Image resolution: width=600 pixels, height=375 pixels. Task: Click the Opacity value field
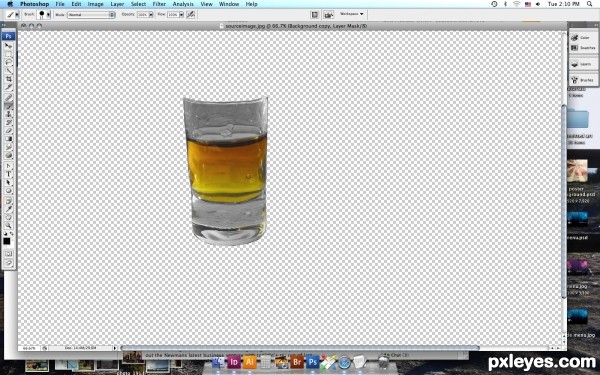pyautogui.click(x=142, y=15)
